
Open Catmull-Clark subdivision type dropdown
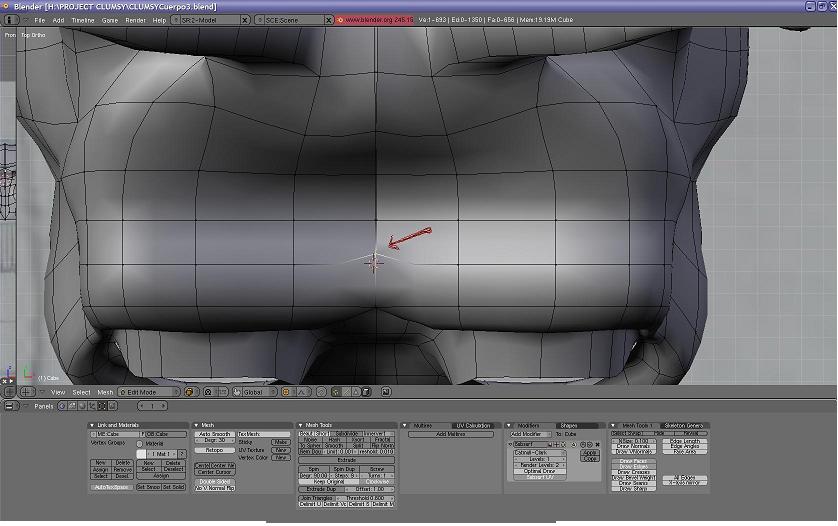540,453
